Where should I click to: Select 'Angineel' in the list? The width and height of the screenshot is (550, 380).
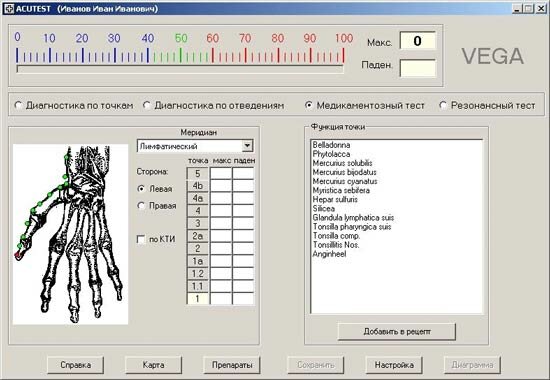pos(329,254)
